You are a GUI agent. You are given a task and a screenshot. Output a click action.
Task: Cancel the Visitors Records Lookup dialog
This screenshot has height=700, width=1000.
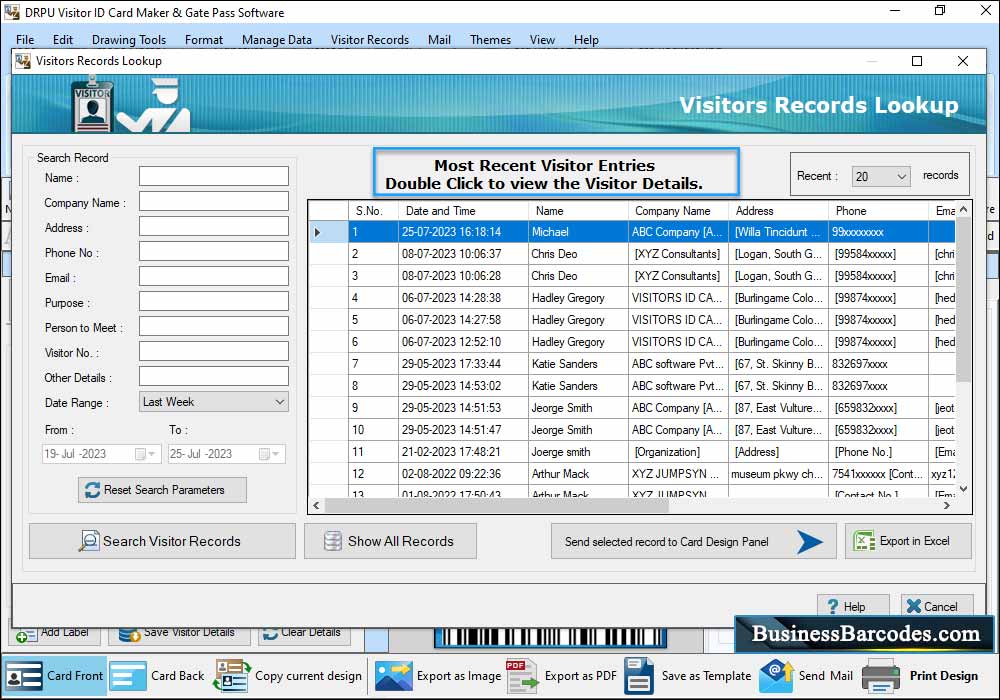937,606
